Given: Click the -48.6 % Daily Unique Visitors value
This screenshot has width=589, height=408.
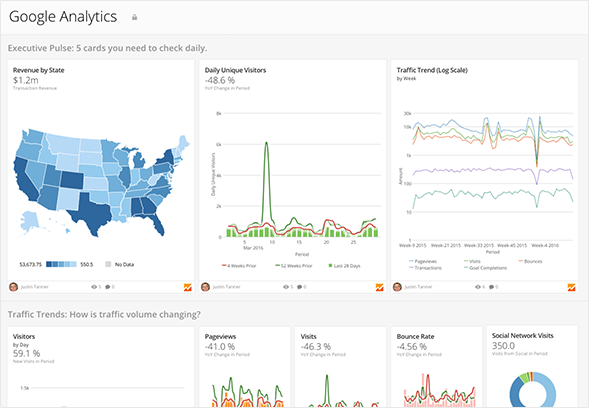Looking at the screenshot, I should click(x=220, y=80).
